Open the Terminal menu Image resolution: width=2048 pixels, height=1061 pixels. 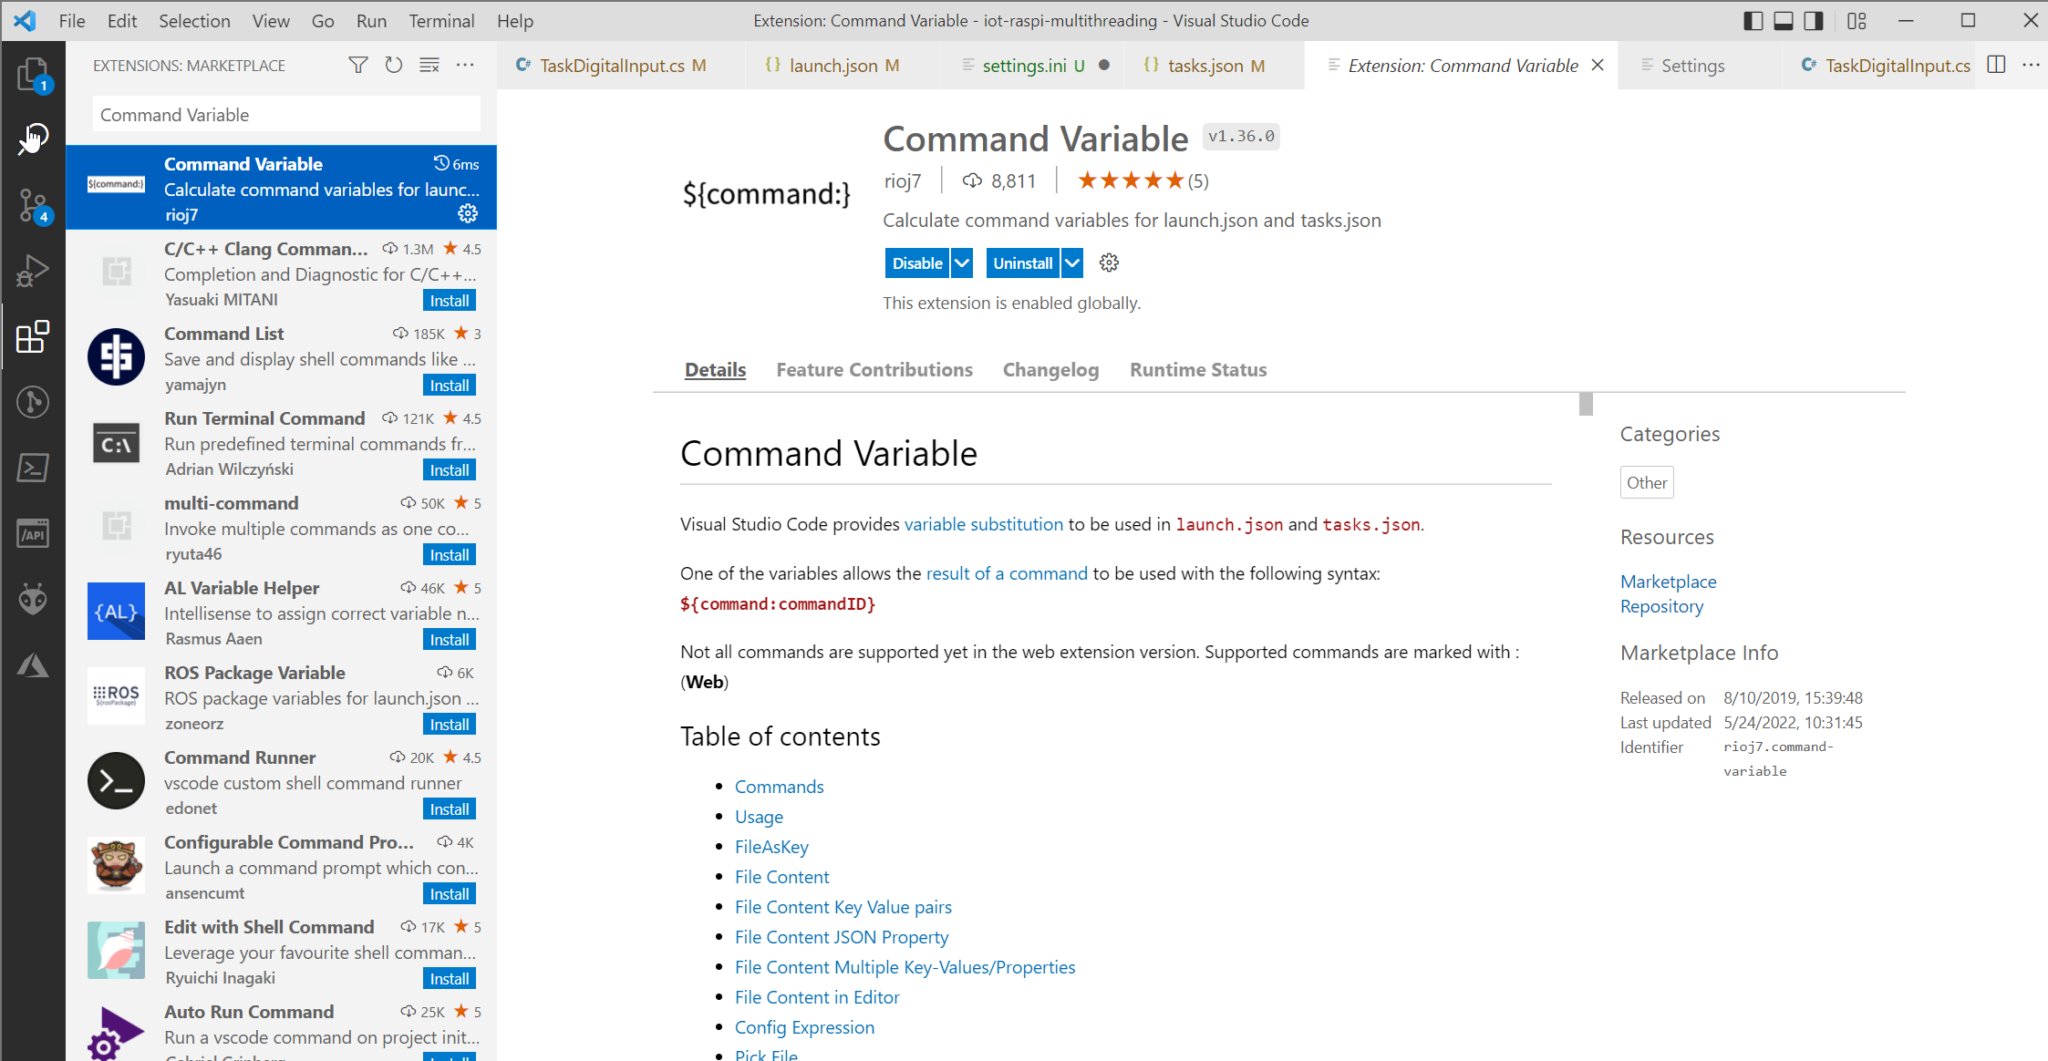(440, 20)
